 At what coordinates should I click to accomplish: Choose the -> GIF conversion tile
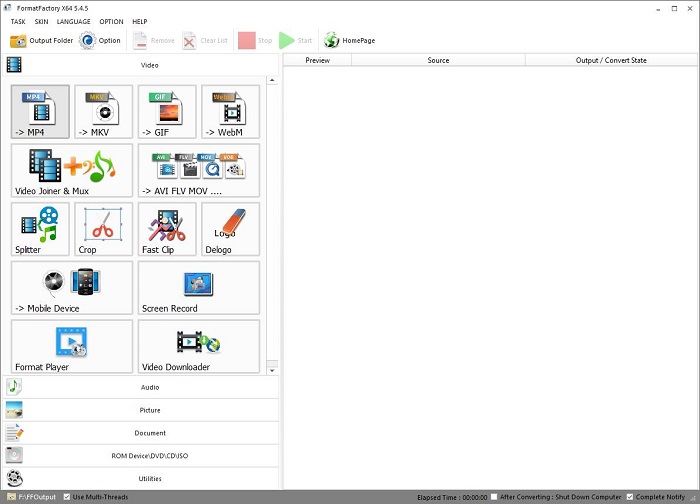[167, 112]
